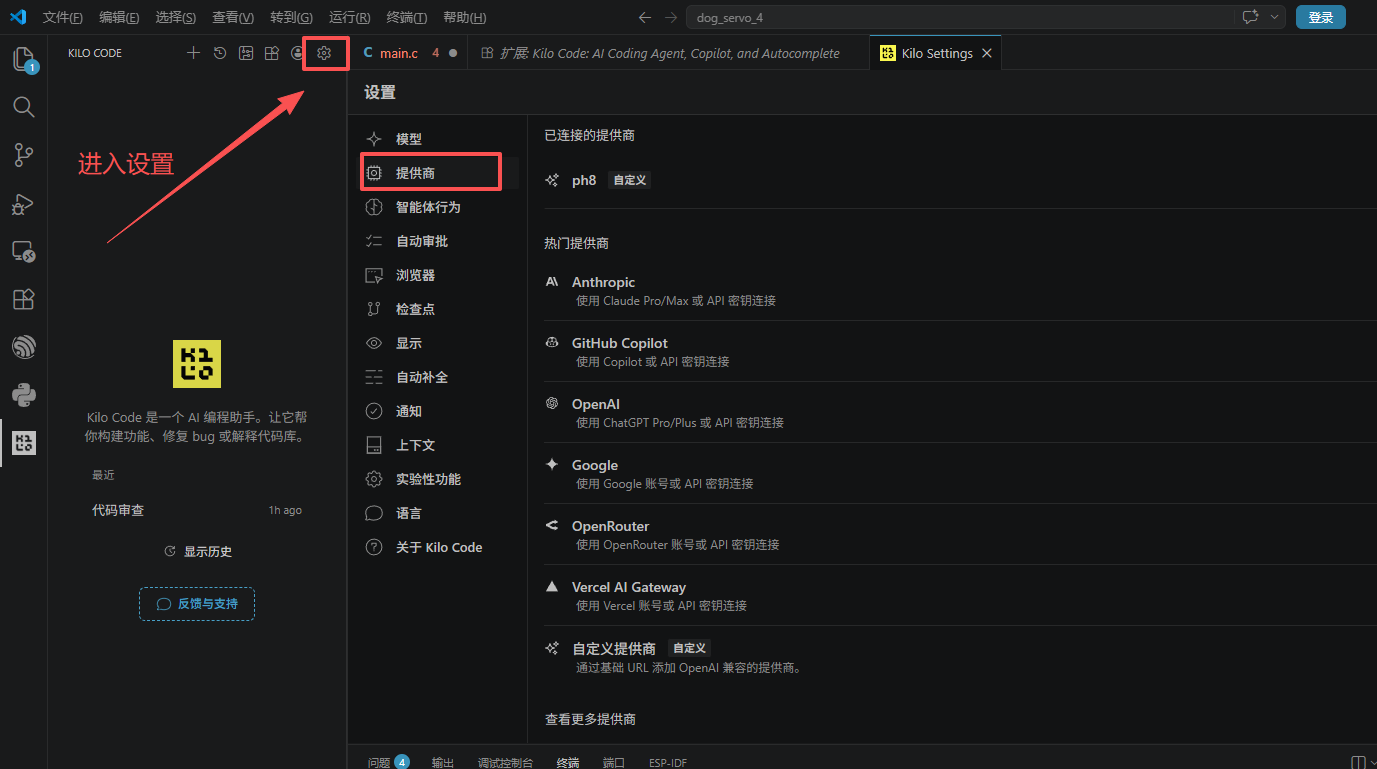1377x769 pixels.
Task: Start a new Kilo Code task with plus icon
Action: 194,53
